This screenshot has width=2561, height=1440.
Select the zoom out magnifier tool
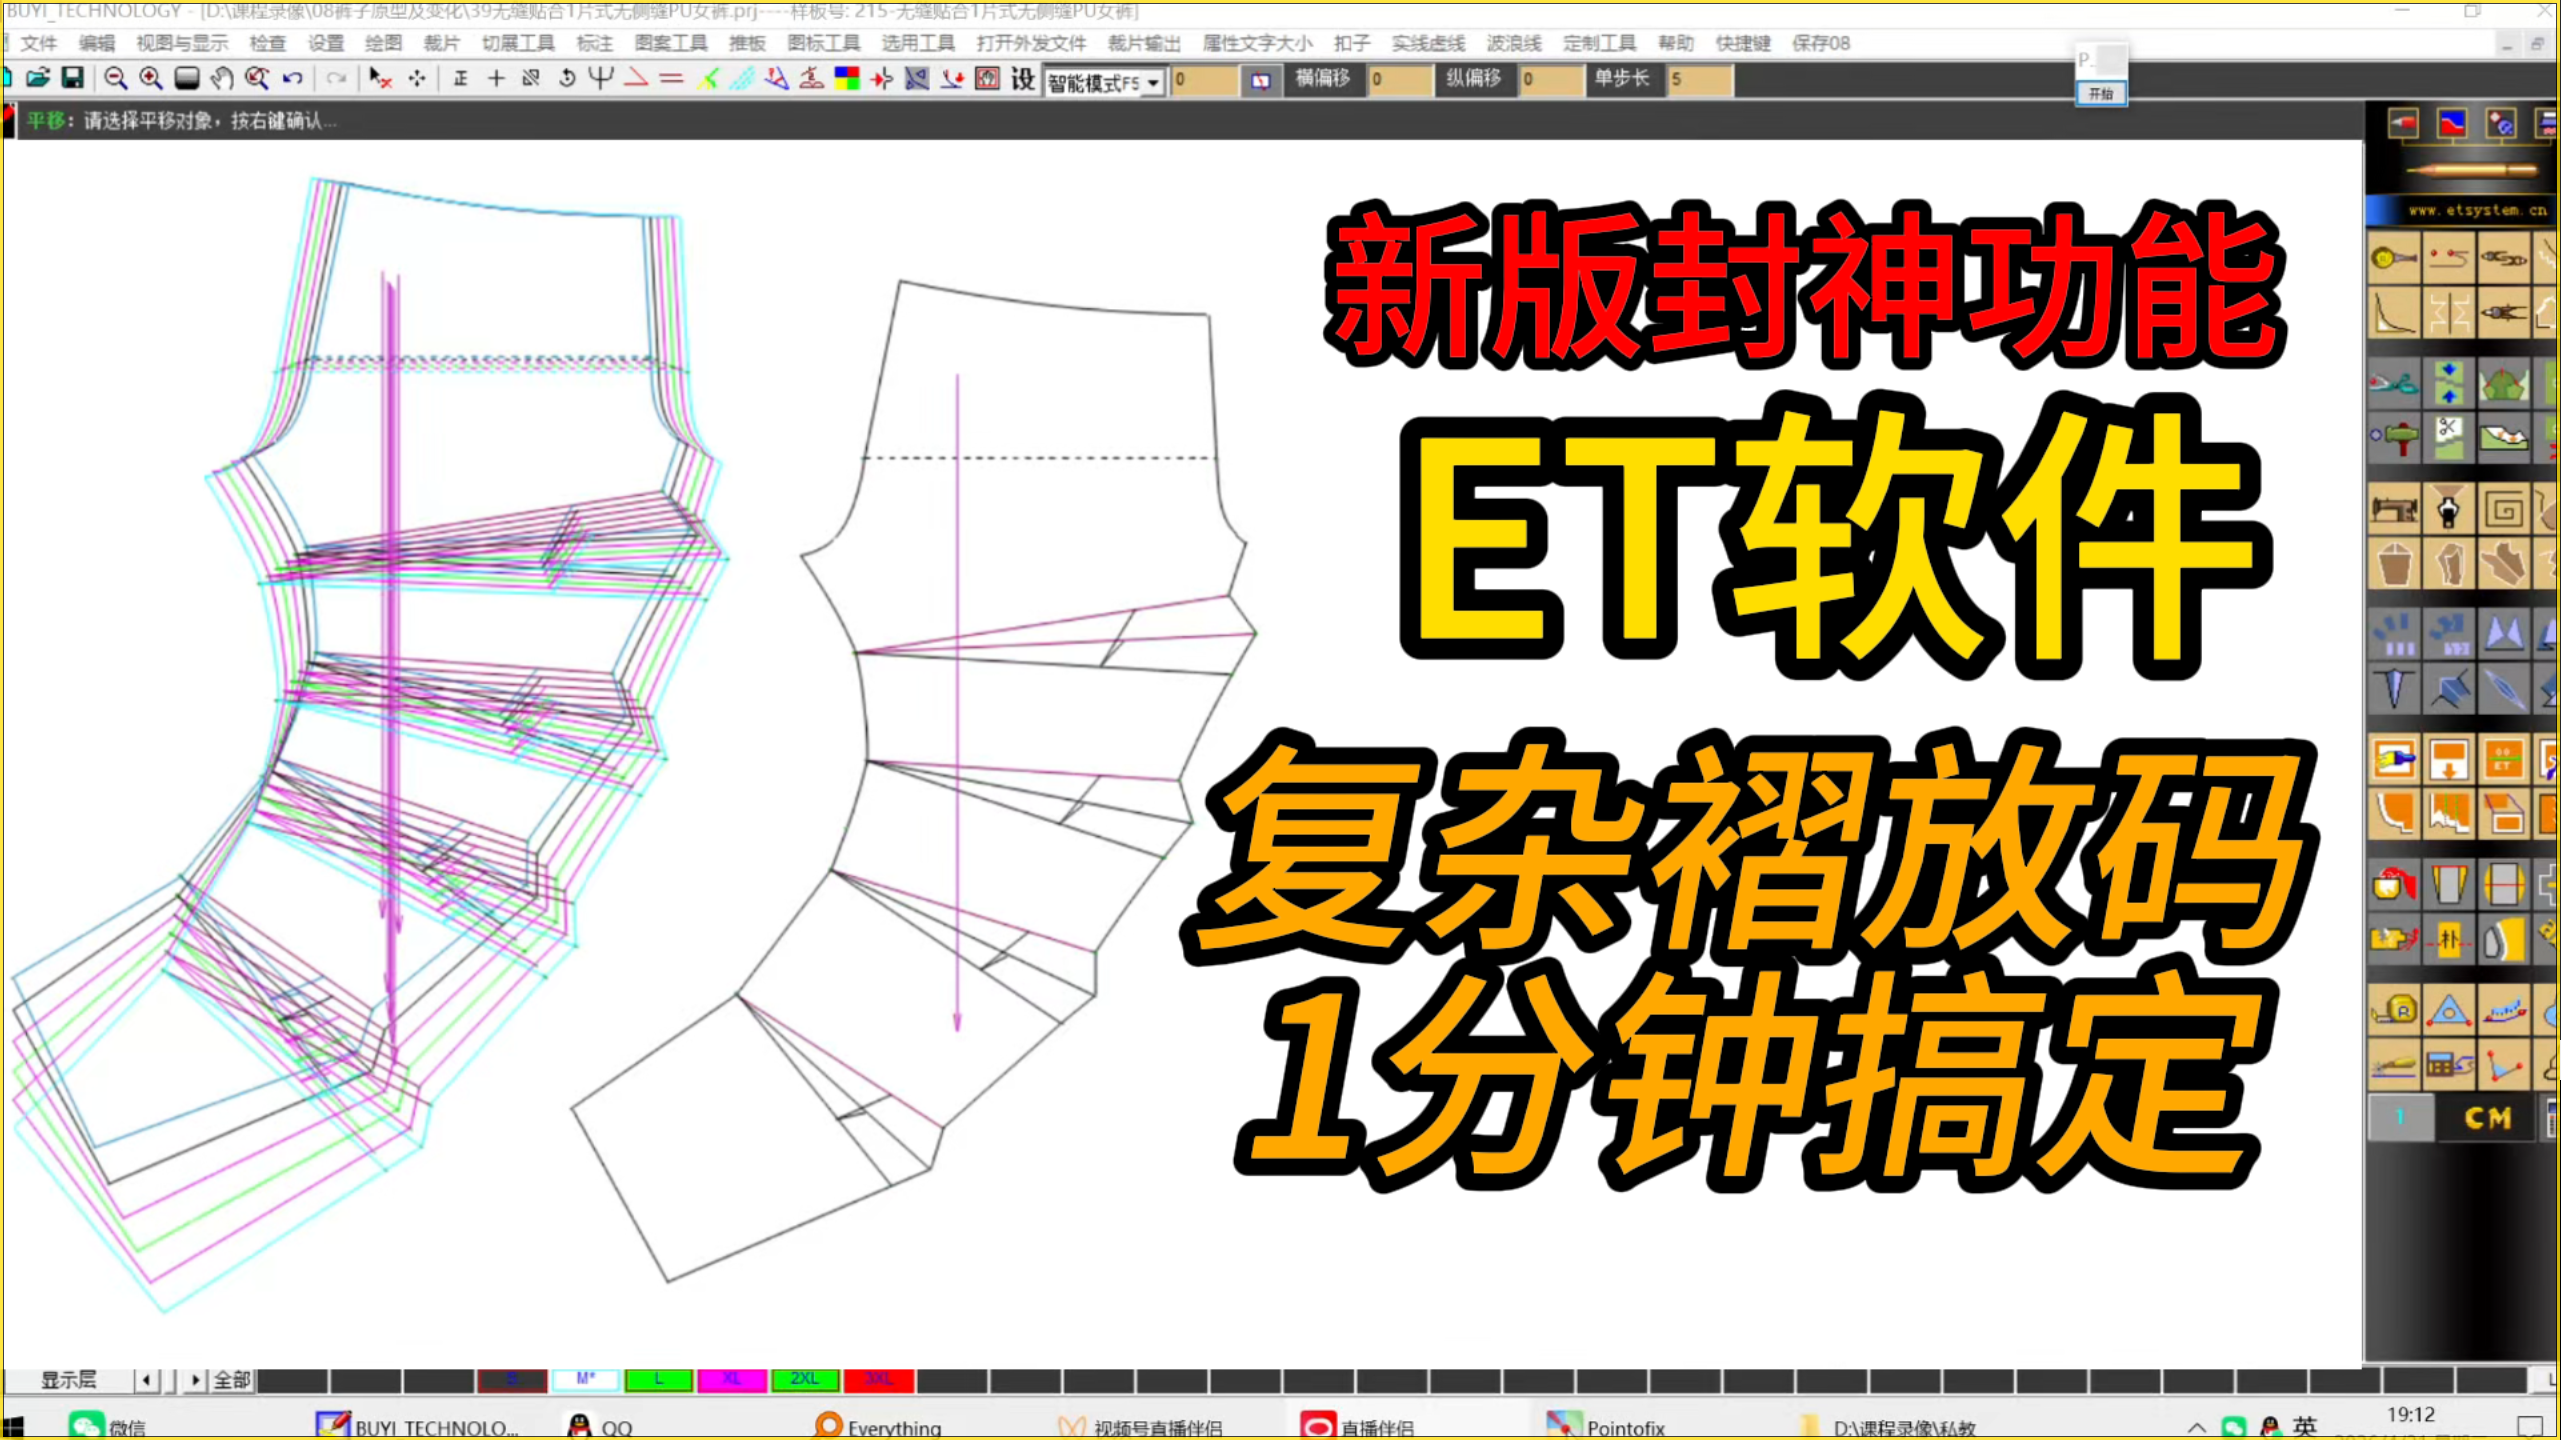[115, 78]
